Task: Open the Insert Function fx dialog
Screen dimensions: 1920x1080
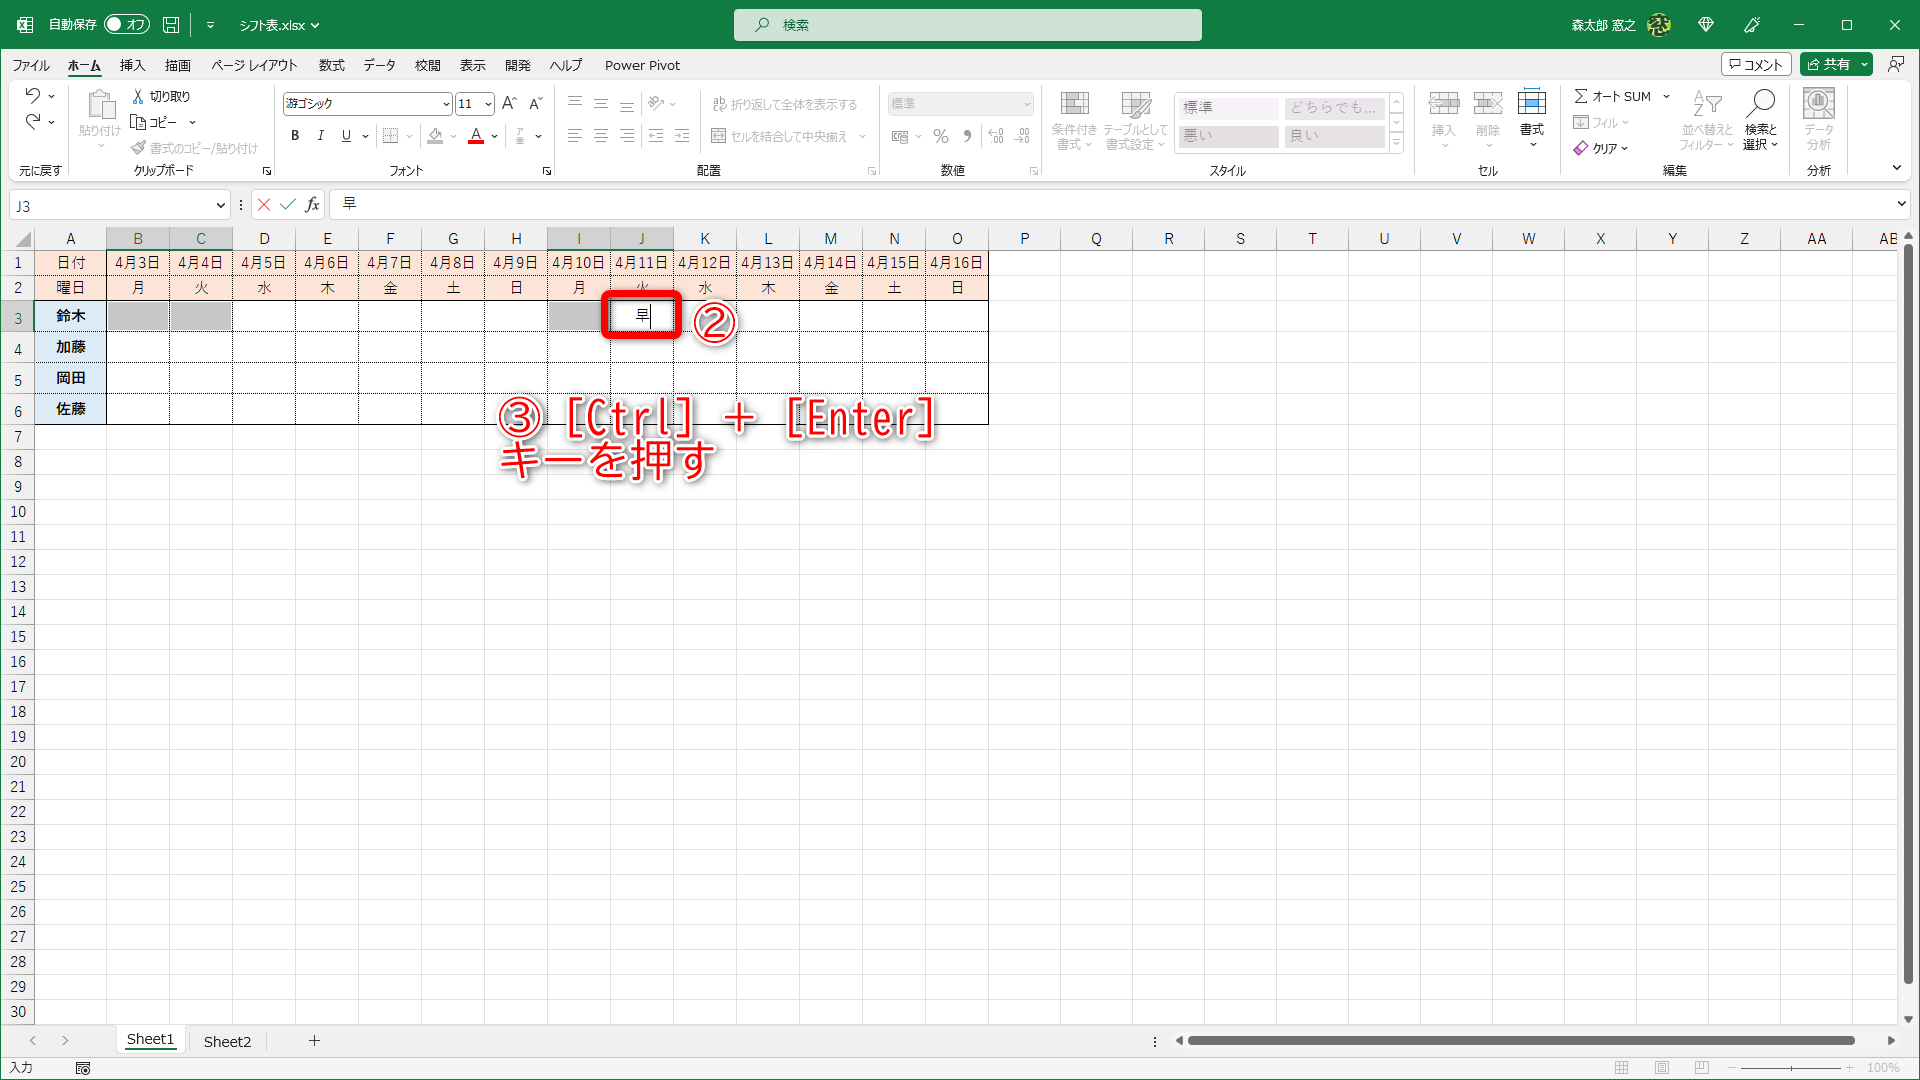Action: pyautogui.click(x=313, y=205)
